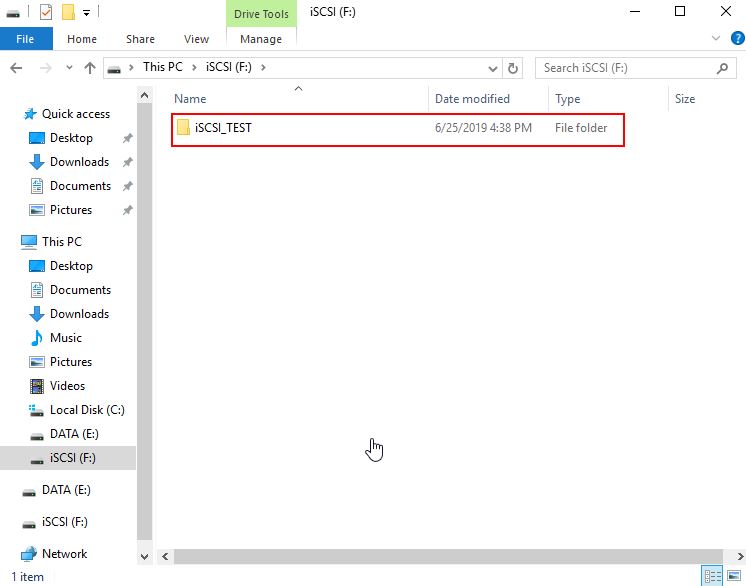Open the Help question mark icon
This screenshot has width=746, height=586.
pos(737,38)
